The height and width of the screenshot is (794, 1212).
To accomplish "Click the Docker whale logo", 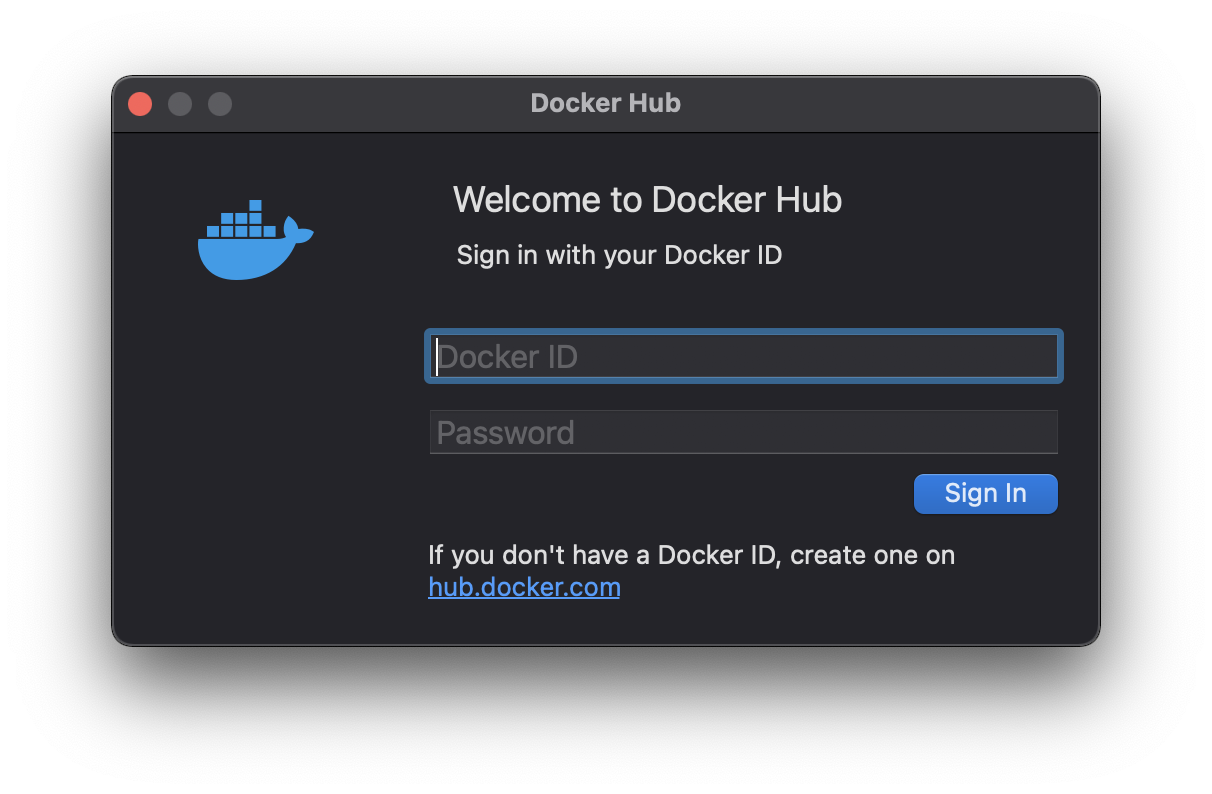I will point(255,240).
